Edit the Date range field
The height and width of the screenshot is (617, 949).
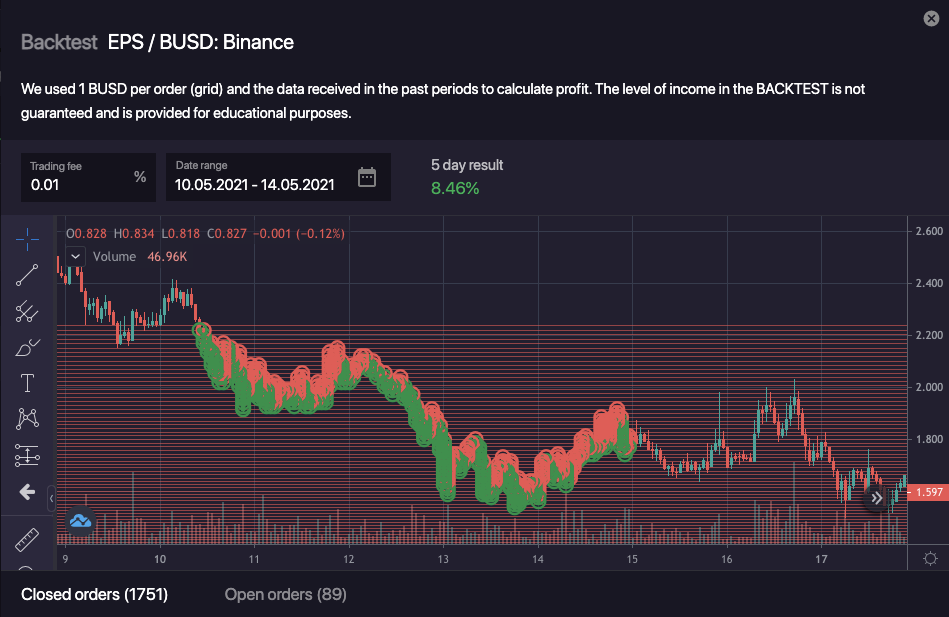point(254,184)
